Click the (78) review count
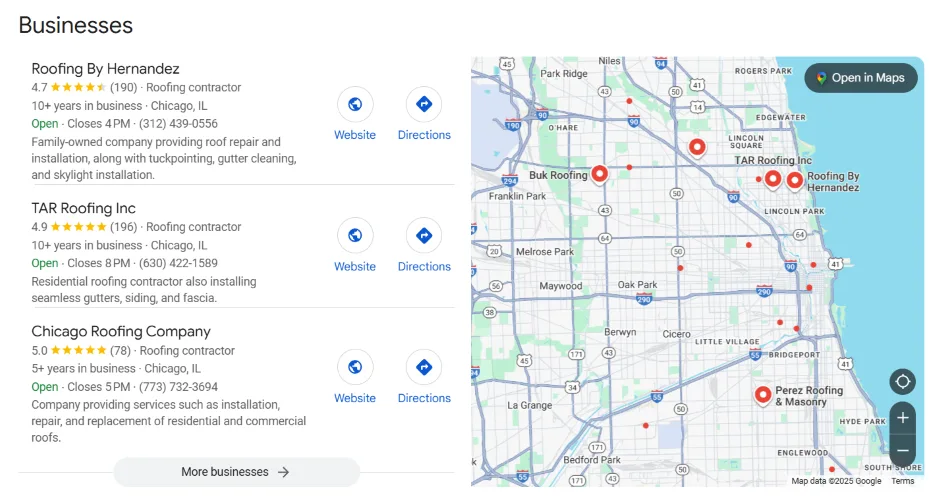 click(120, 351)
